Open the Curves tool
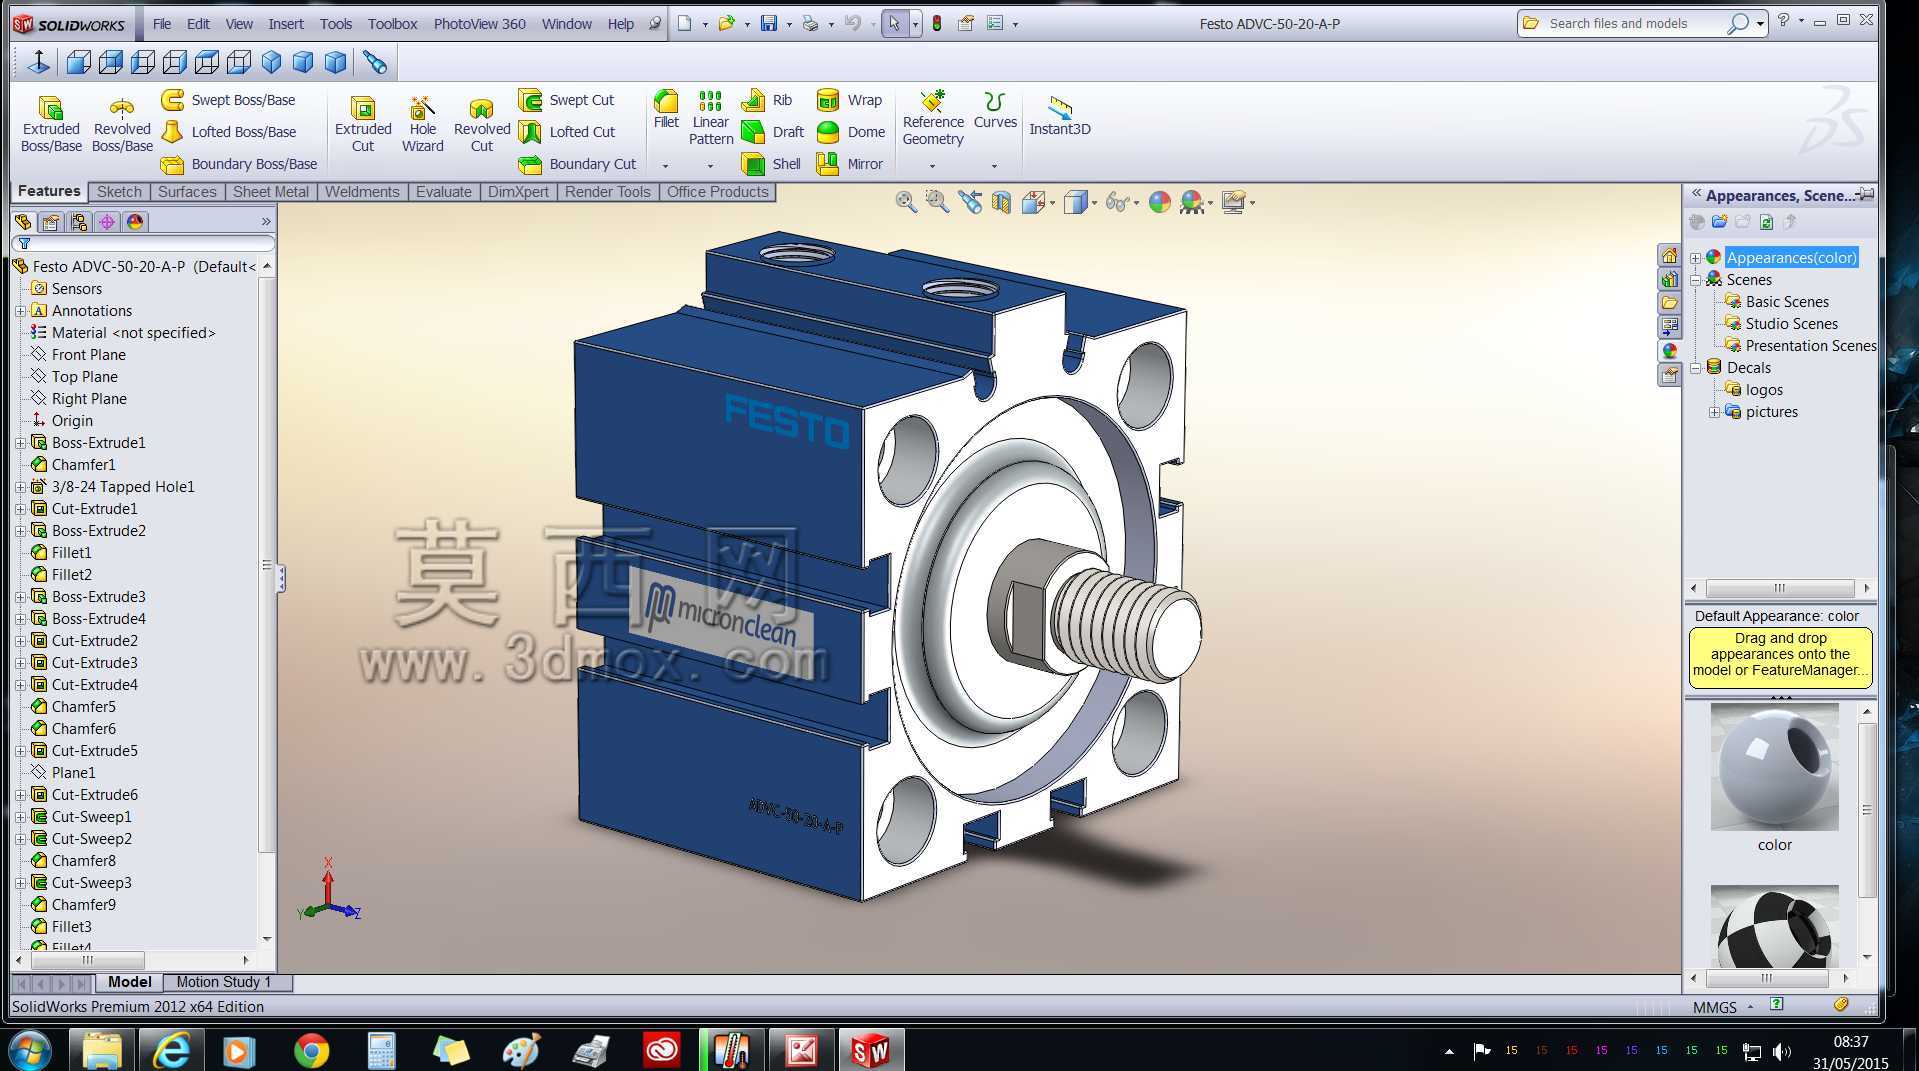The image size is (1919, 1071). pyautogui.click(x=995, y=110)
